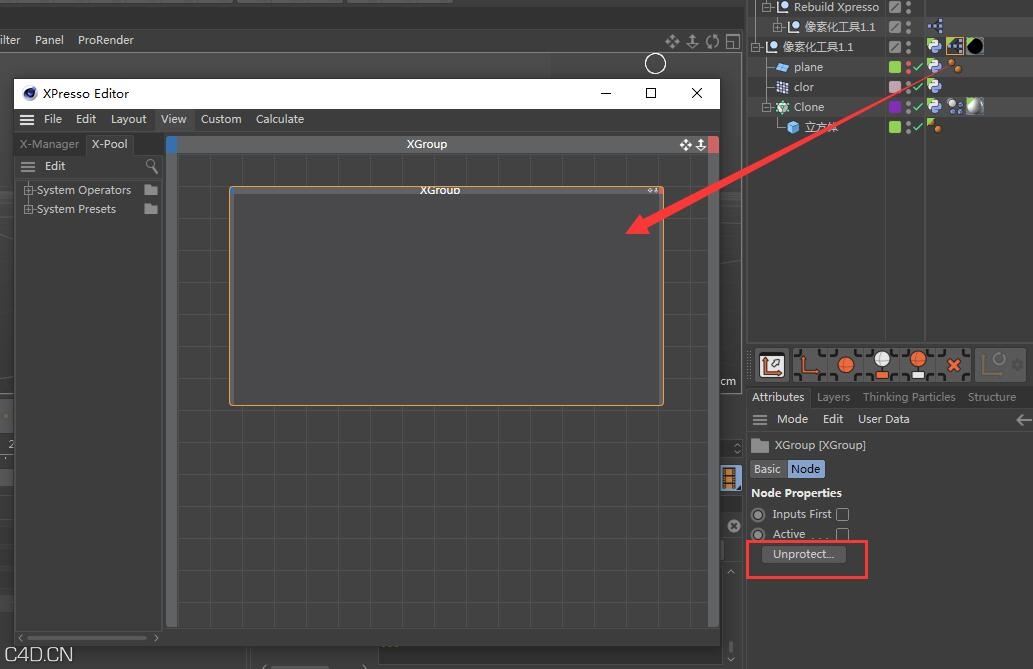The image size is (1033, 669).
Task: Select the first axis coordinate tool icon
Action: pos(771,365)
